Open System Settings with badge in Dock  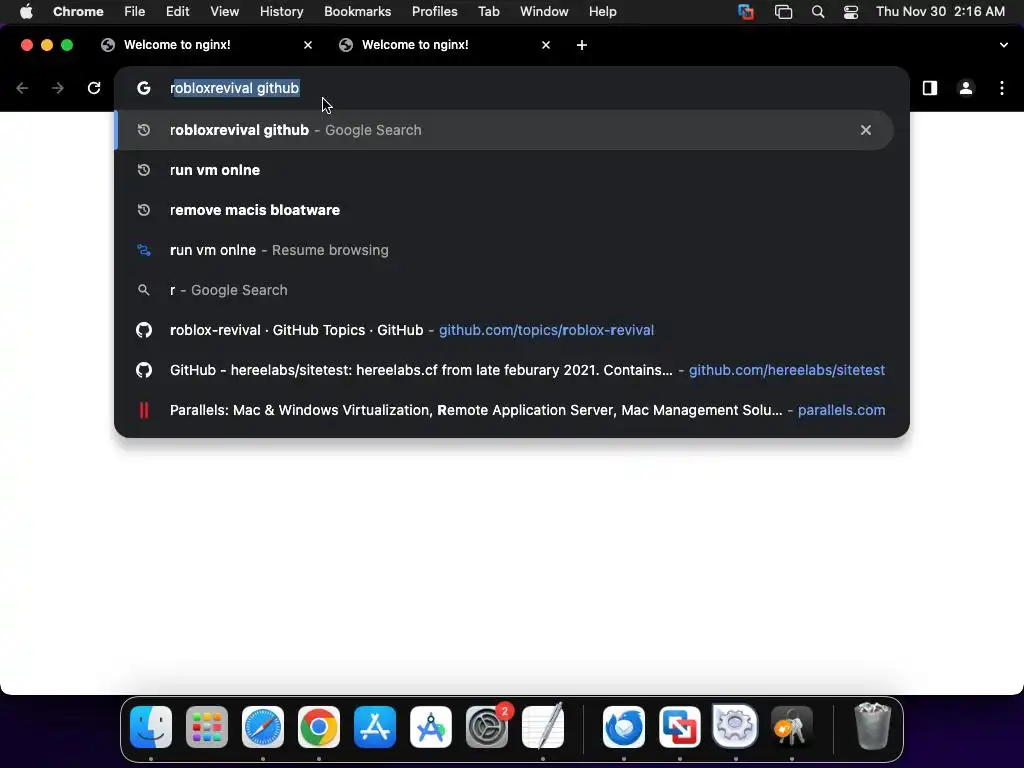point(487,727)
